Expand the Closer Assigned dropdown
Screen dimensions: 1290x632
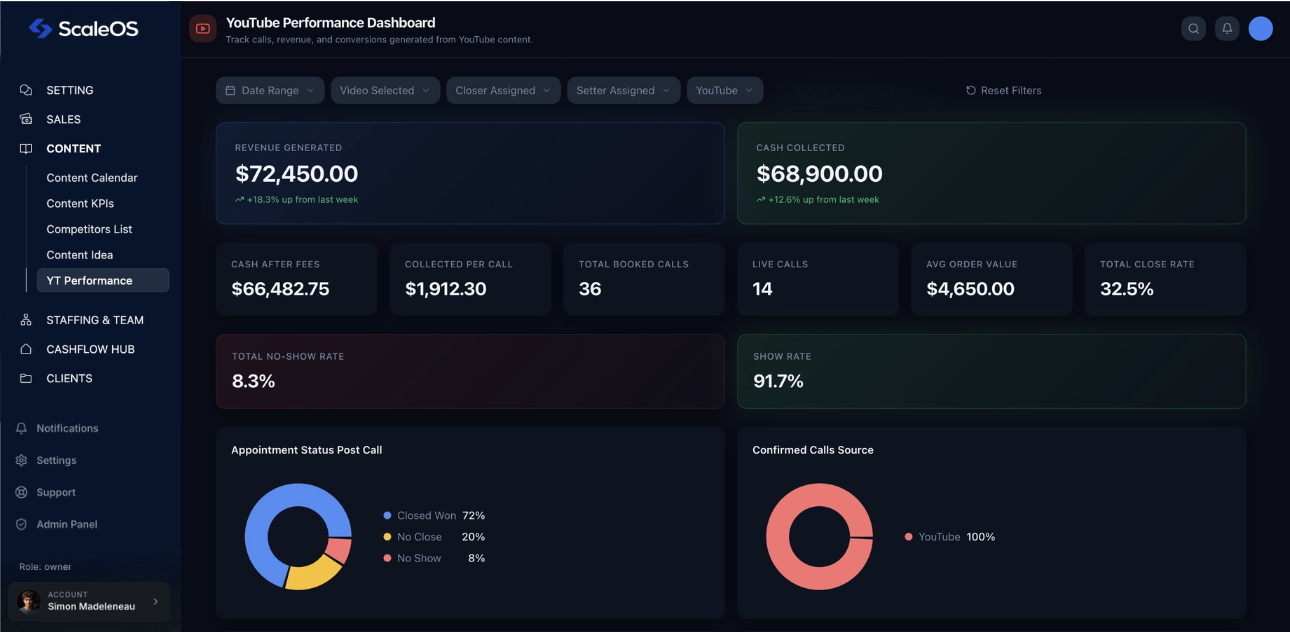click(503, 90)
